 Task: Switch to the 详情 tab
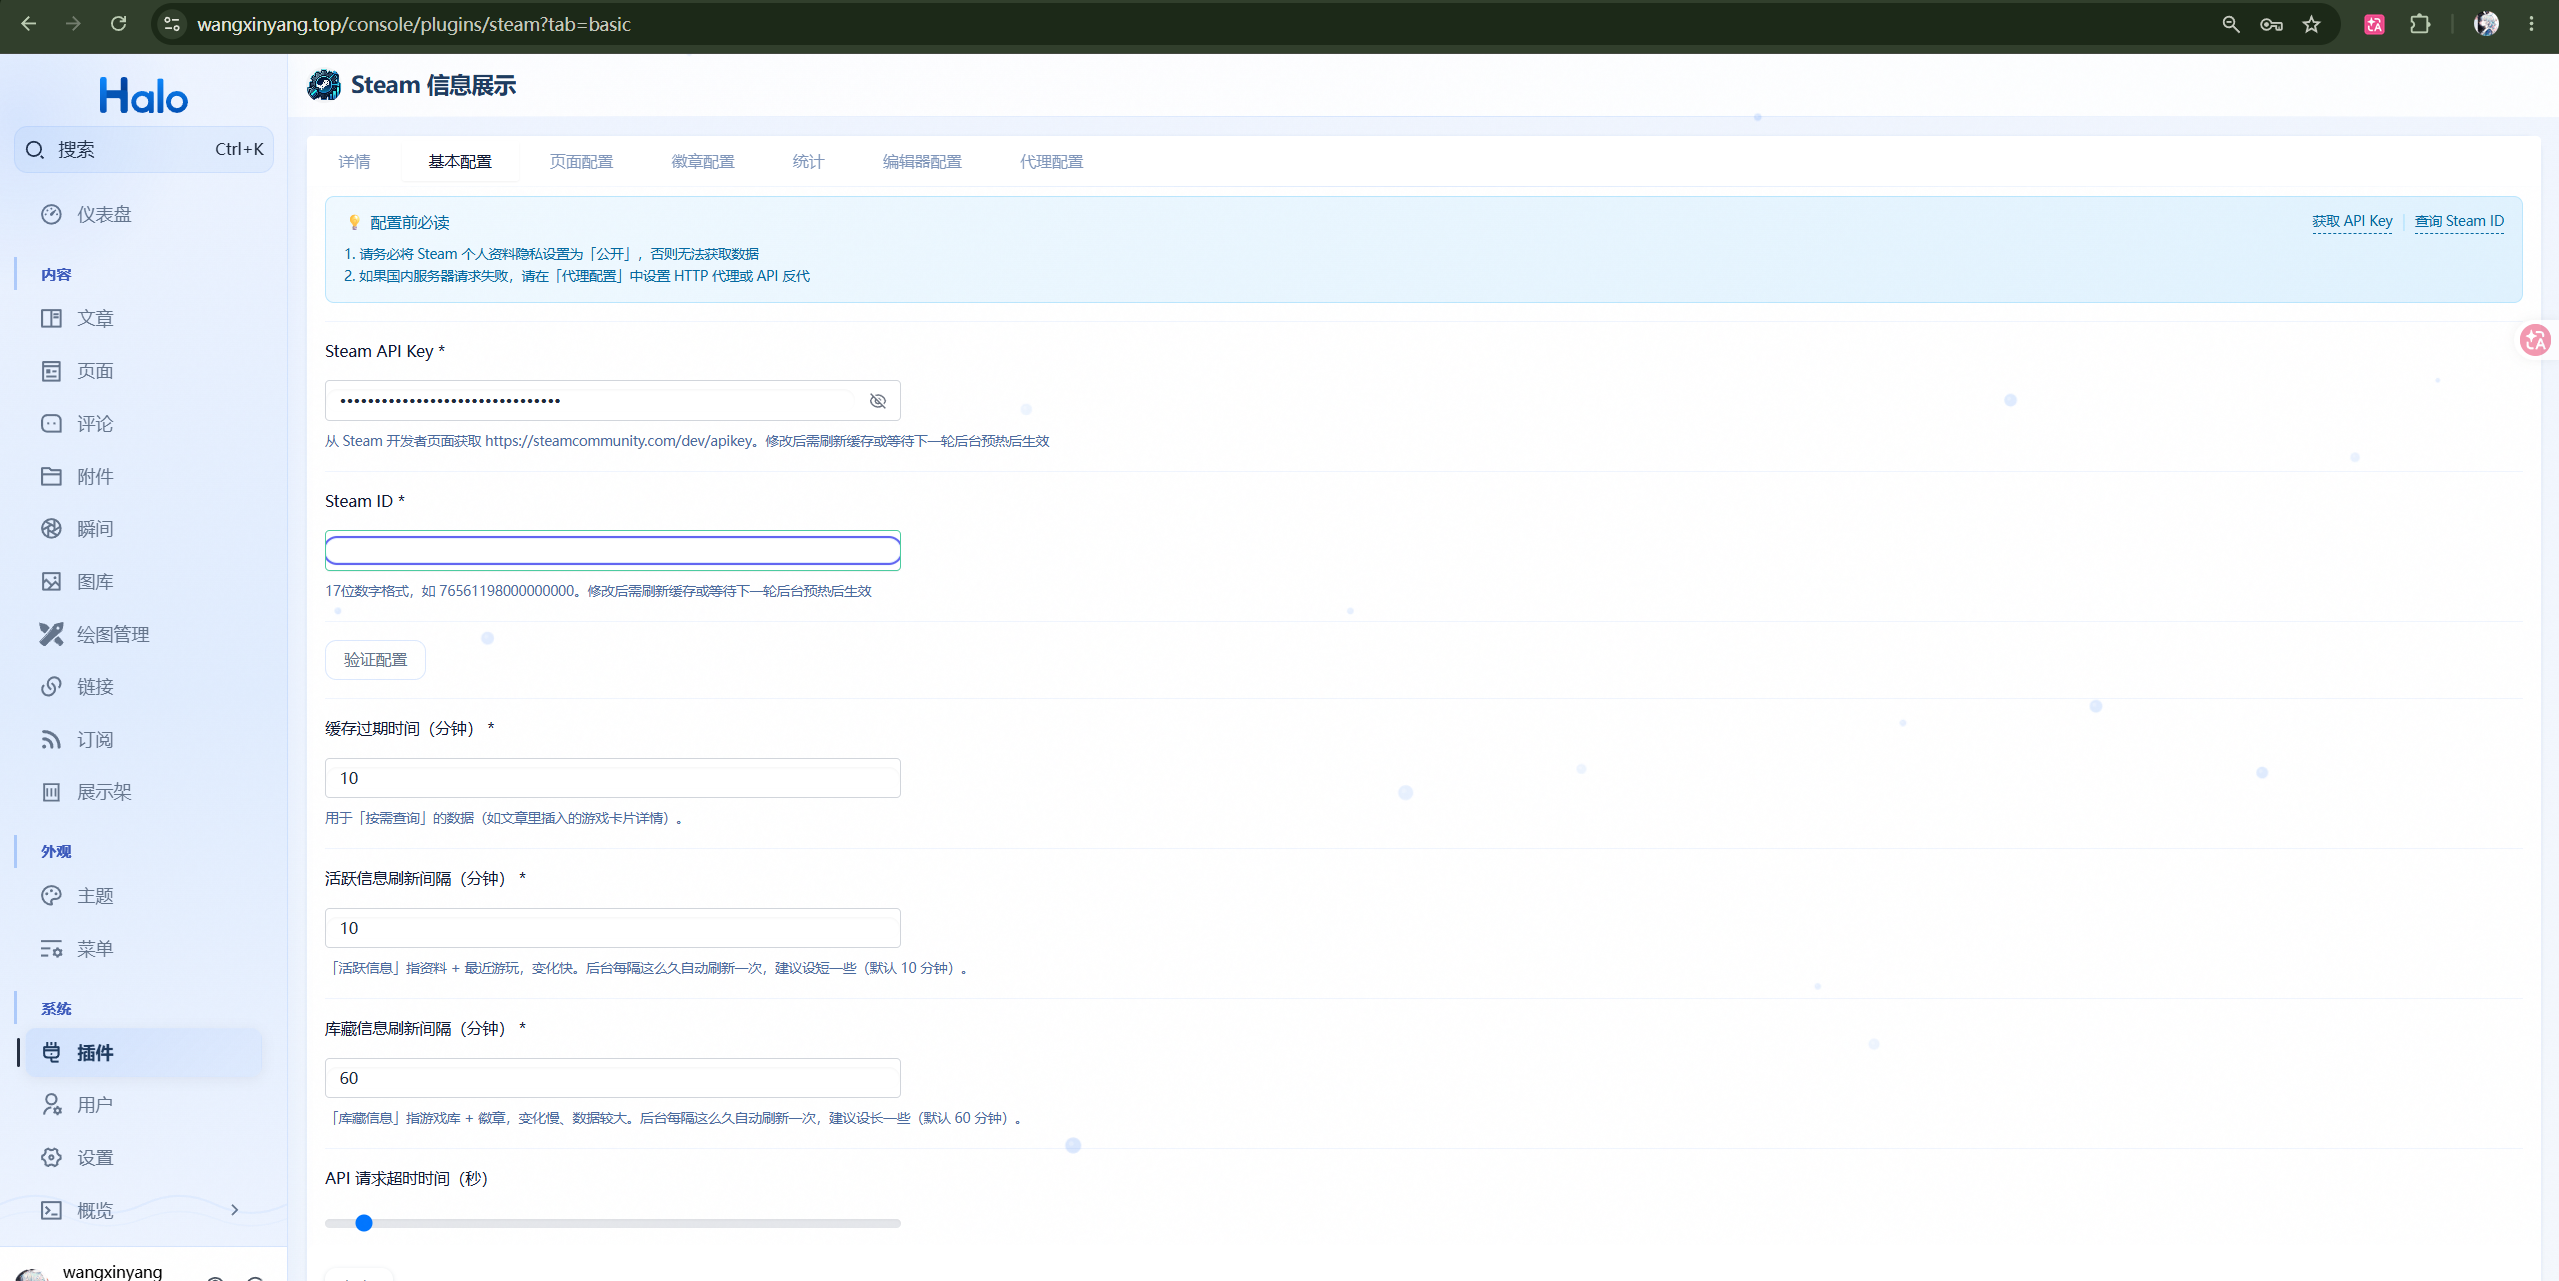pos(354,162)
